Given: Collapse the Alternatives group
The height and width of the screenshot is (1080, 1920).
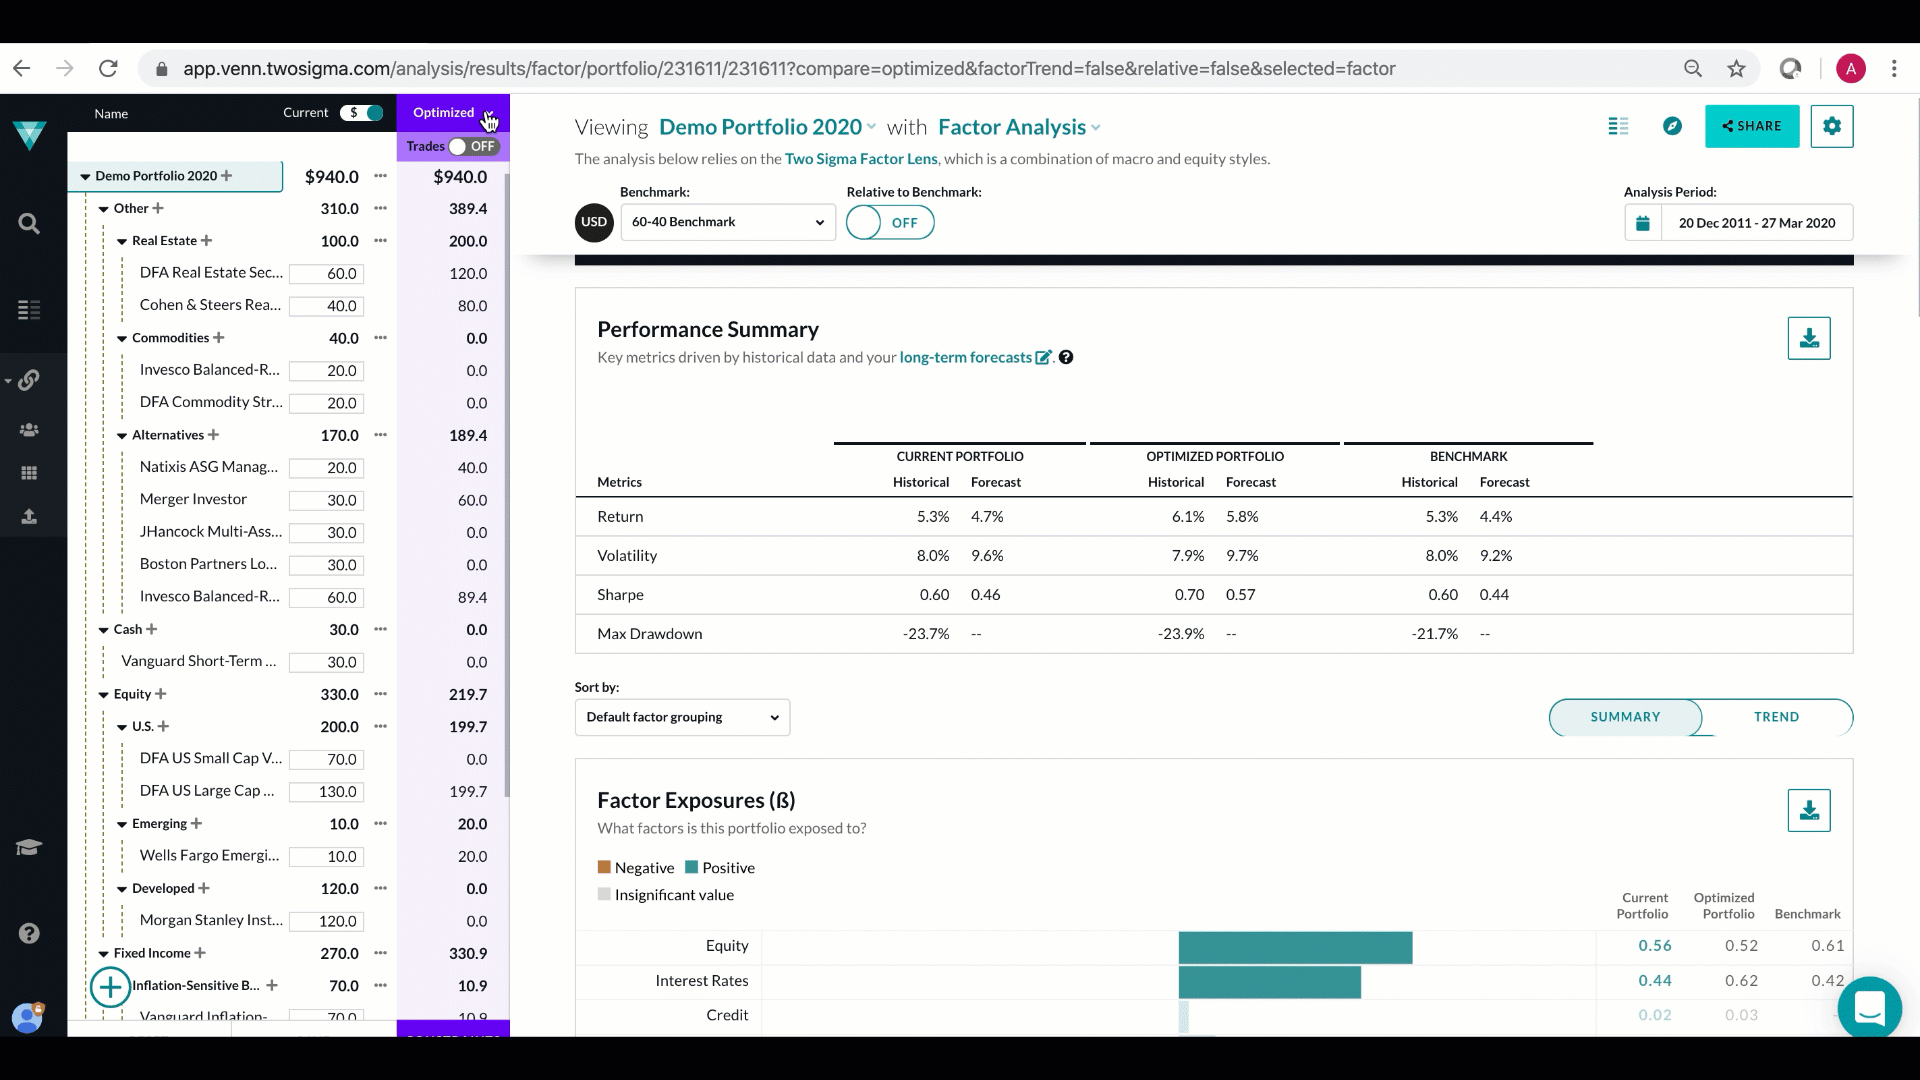Looking at the screenshot, I should click(x=122, y=435).
